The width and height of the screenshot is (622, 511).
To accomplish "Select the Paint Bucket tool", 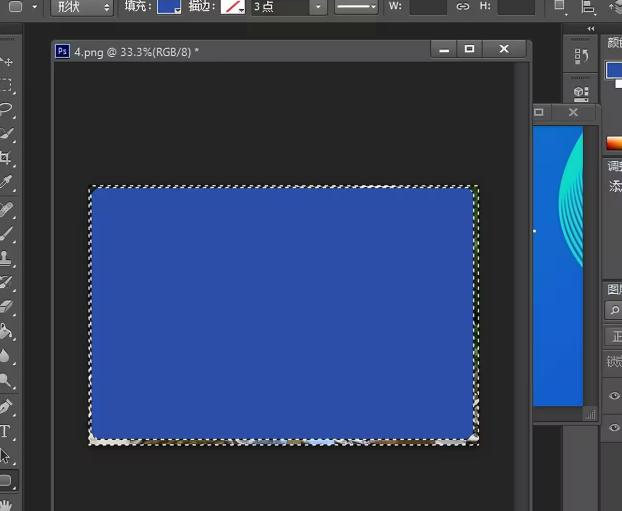I will pyautogui.click(x=7, y=332).
